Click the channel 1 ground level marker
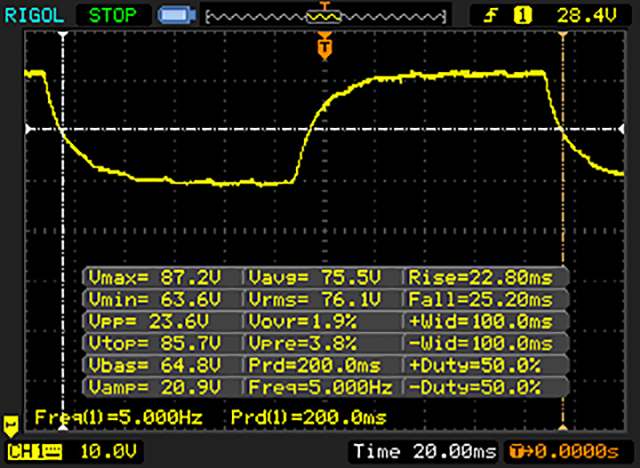The width and height of the screenshot is (640, 468). pyautogui.click(x=11, y=426)
